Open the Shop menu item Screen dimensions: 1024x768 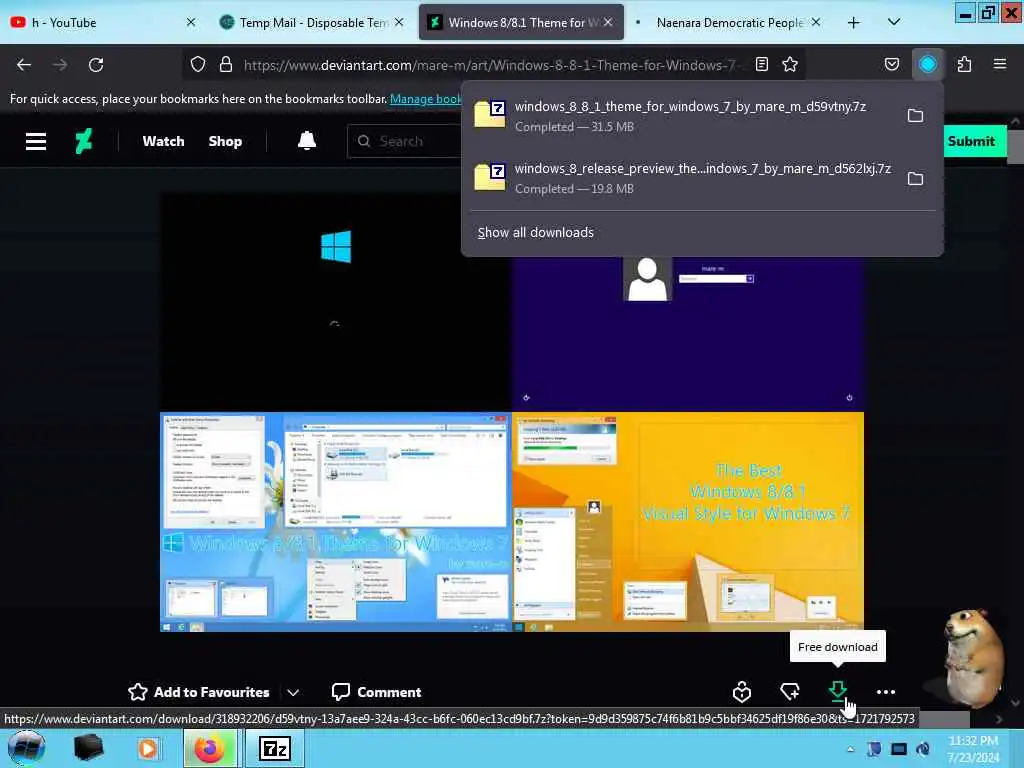click(x=225, y=141)
